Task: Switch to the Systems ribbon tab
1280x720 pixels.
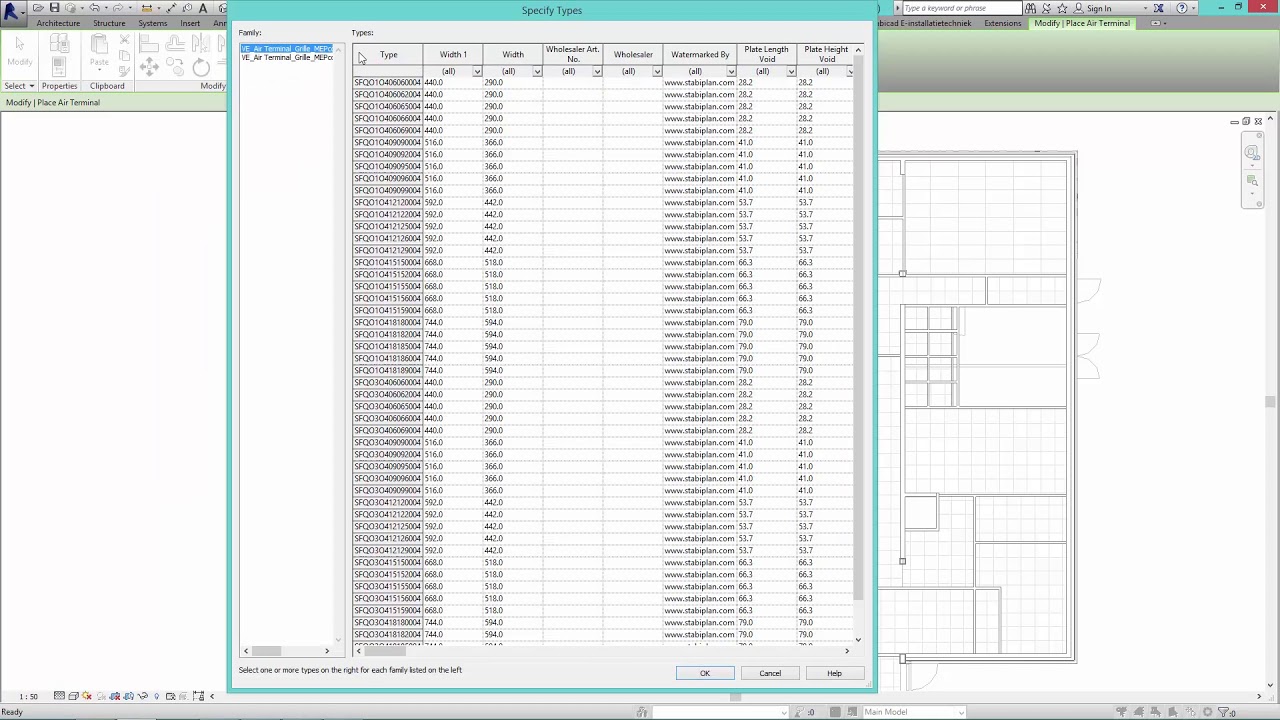Action: pos(153,23)
